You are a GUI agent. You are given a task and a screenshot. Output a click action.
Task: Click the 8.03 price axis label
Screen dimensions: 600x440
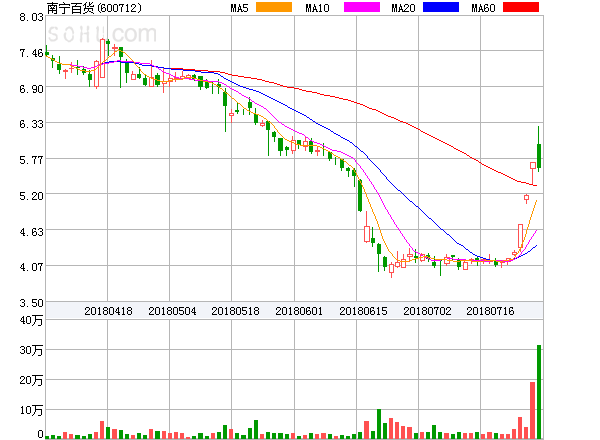pos(31,17)
